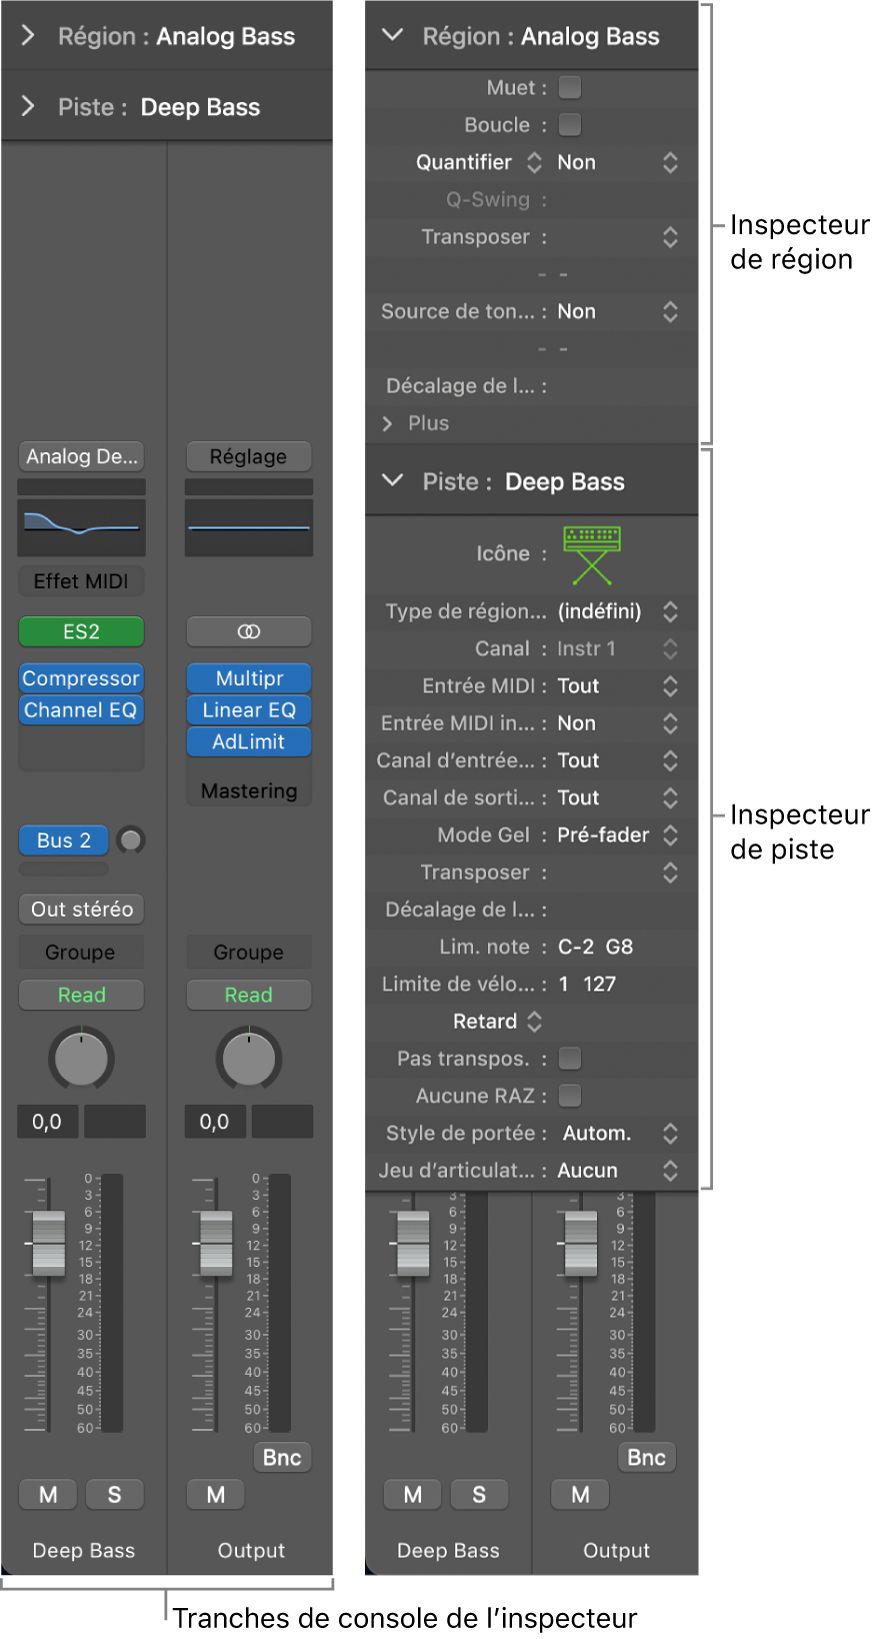The height and width of the screenshot is (1639, 880).
Task: Toggle the Boucle checkbox
Action: click(x=570, y=125)
